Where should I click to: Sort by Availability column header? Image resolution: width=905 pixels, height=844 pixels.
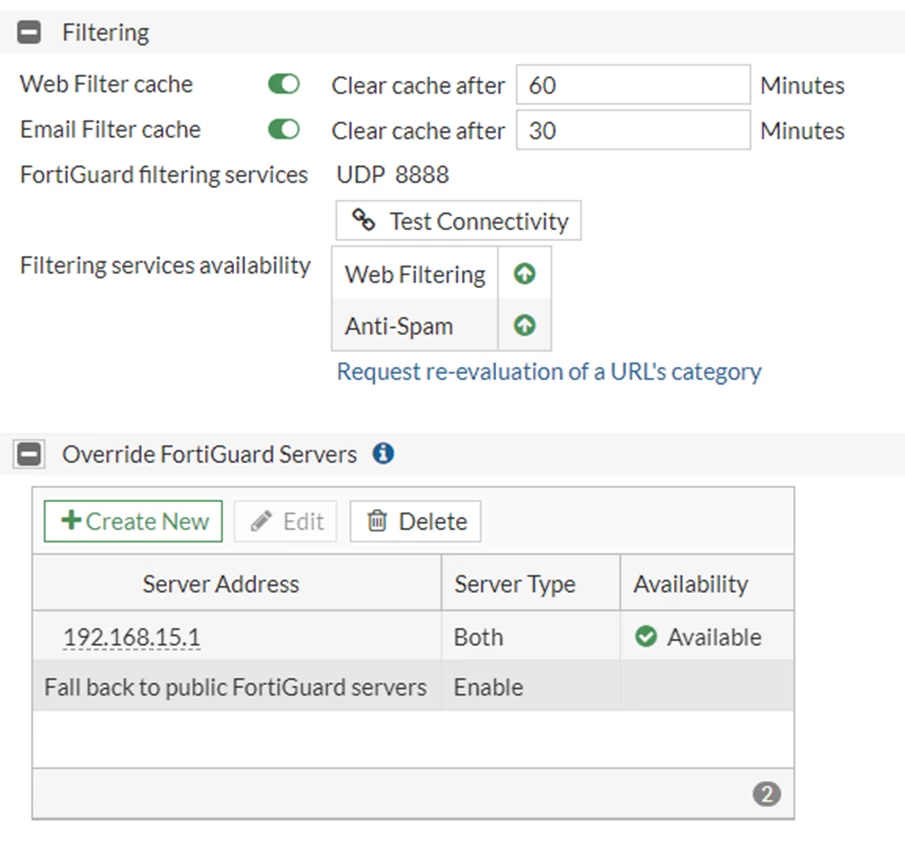click(707, 583)
